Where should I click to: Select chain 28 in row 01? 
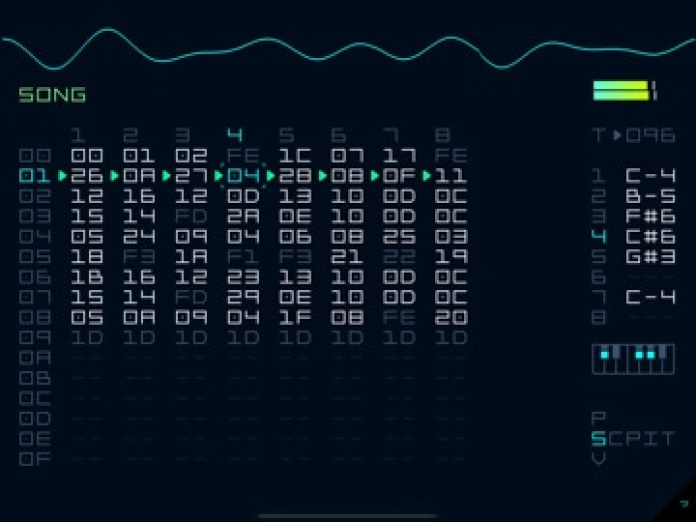pos(295,176)
